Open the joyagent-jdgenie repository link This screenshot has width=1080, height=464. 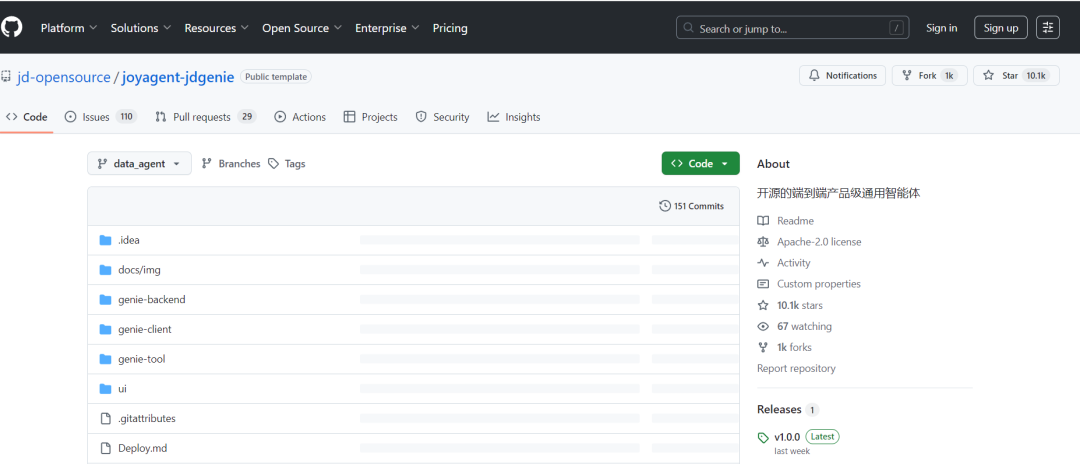tap(178, 77)
